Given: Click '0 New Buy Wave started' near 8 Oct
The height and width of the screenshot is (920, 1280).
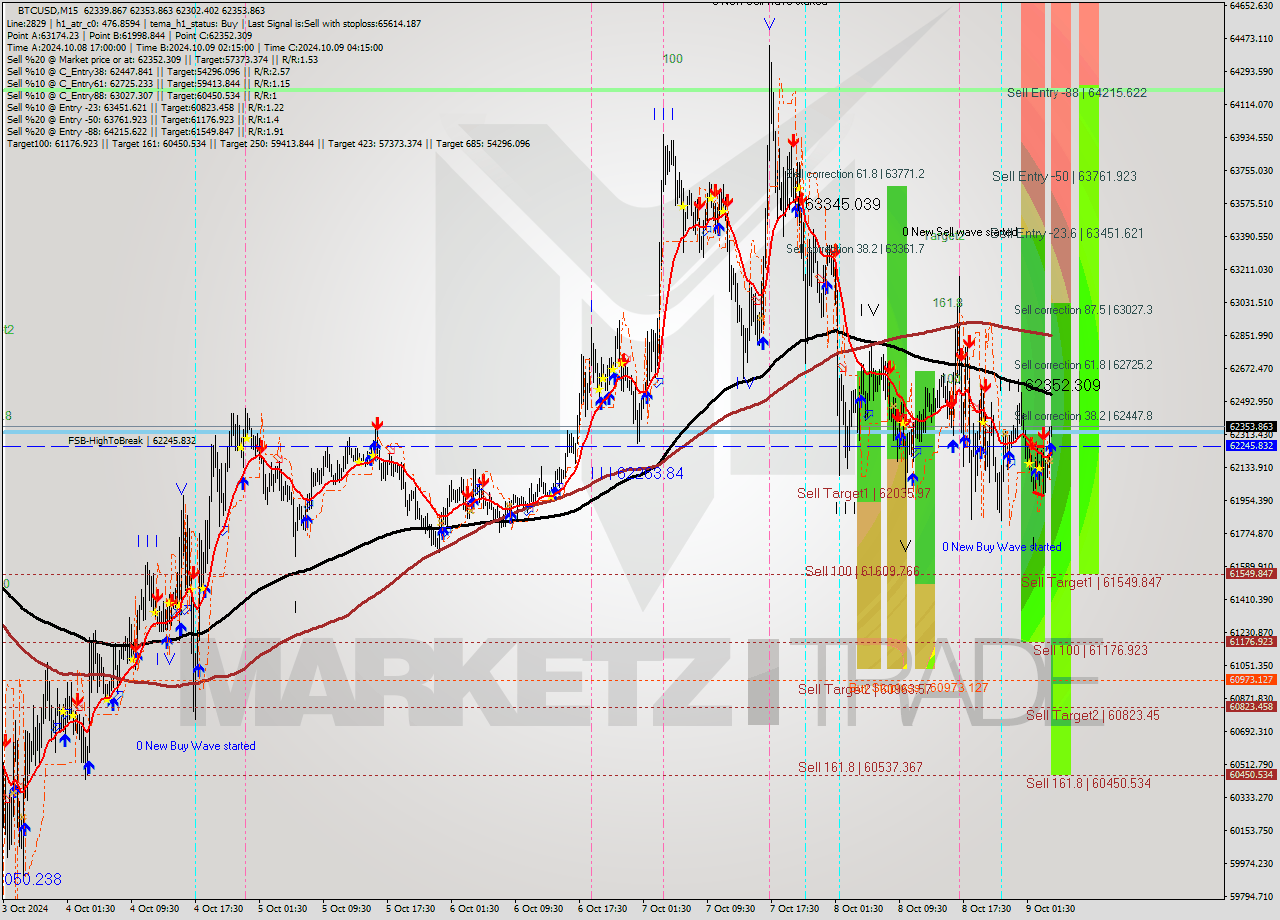Looking at the screenshot, I should [1002, 547].
